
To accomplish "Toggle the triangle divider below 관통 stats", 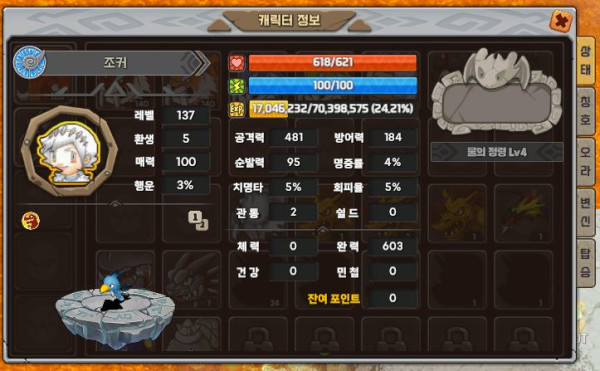I will tap(323, 229).
